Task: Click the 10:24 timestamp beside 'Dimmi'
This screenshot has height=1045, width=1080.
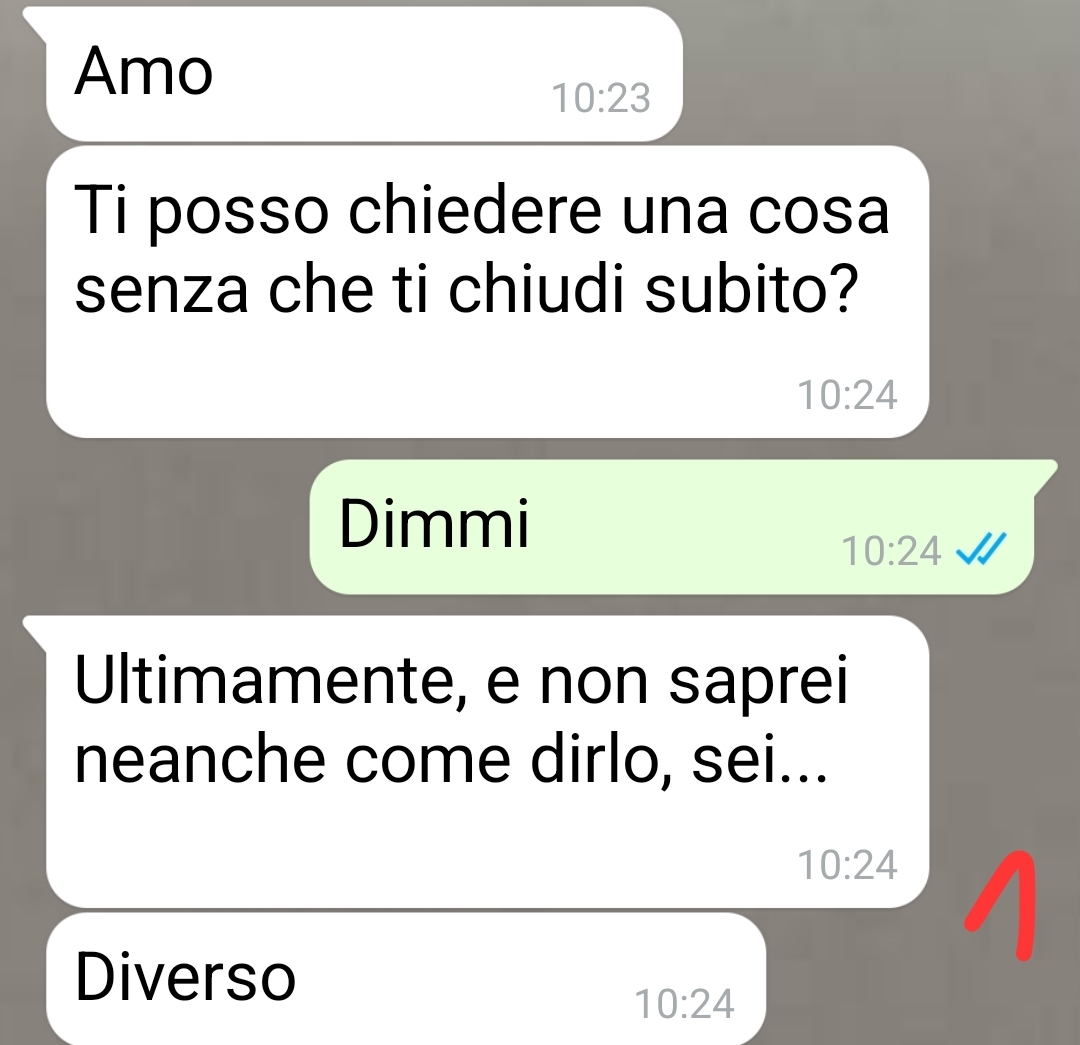Action: click(891, 551)
